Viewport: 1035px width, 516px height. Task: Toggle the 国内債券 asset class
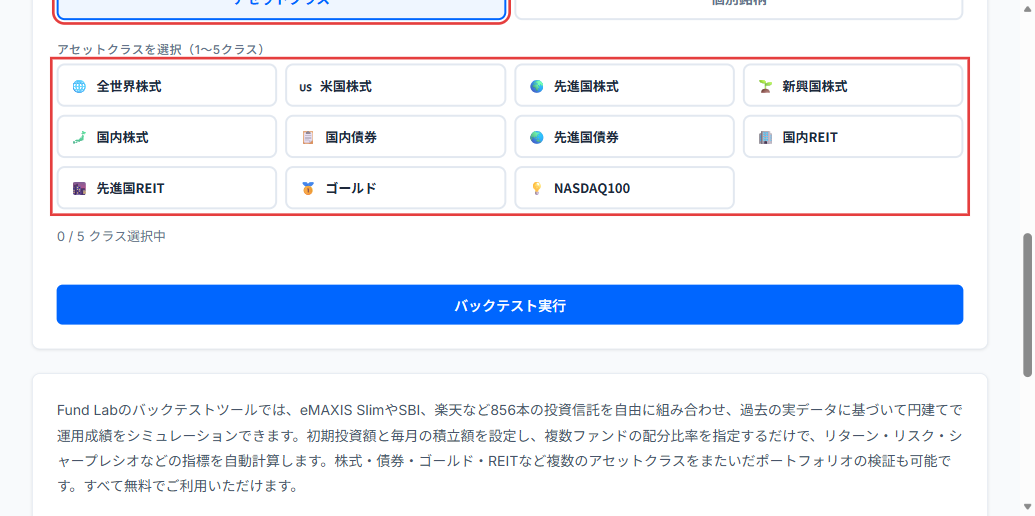[395, 137]
